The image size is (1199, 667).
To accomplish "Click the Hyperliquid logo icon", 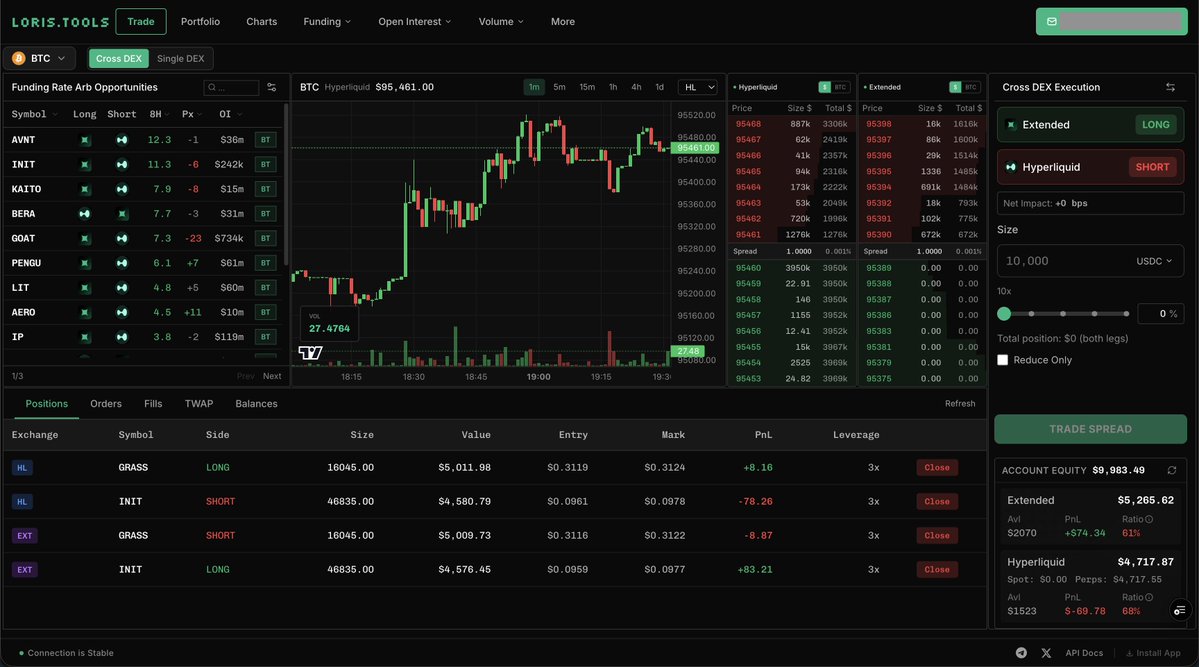I will (x=1010, y=166).
